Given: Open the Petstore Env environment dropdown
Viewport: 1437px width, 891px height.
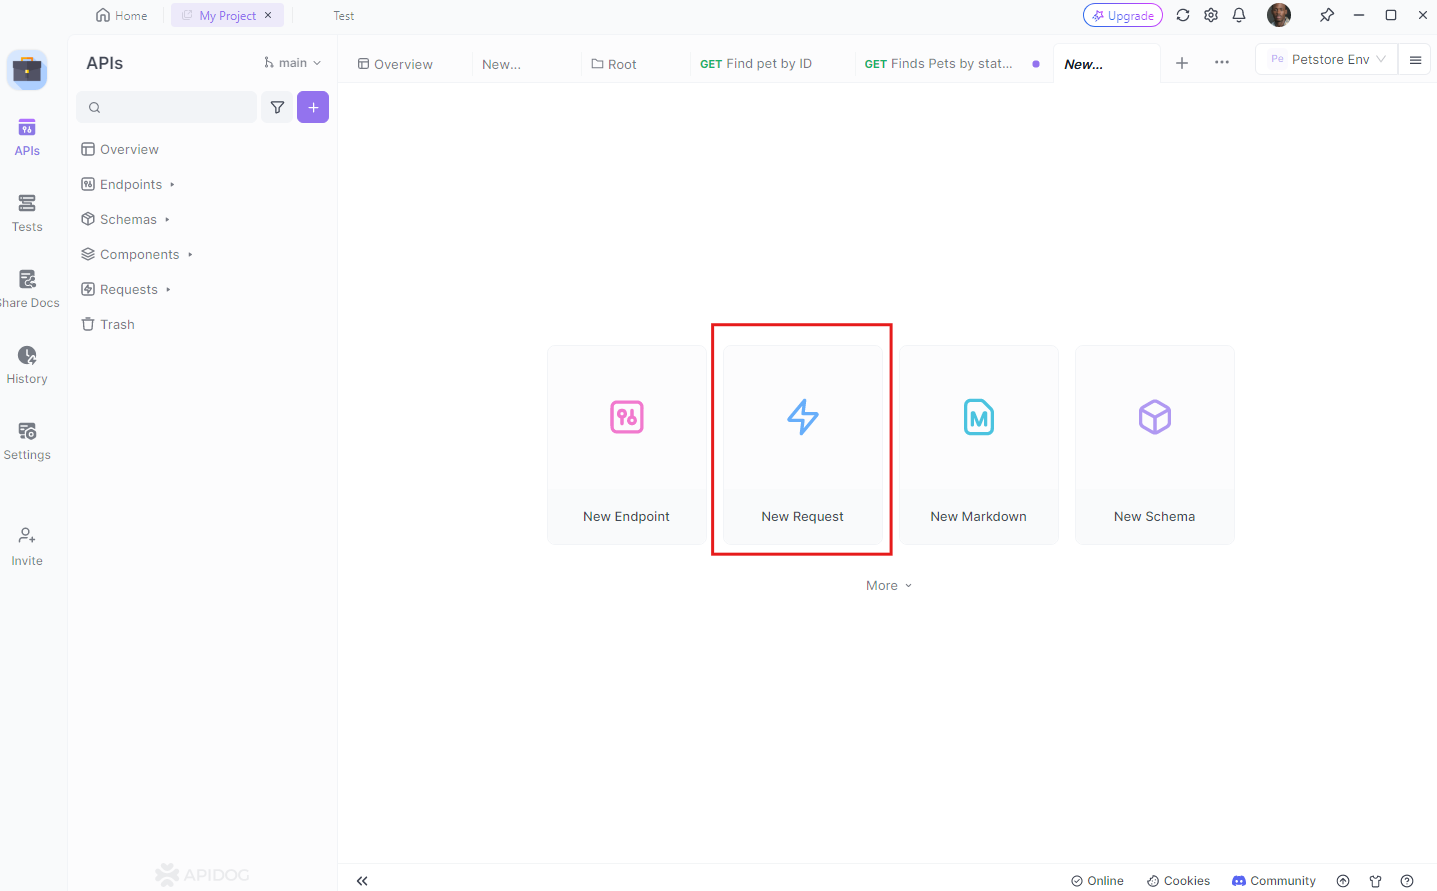Looking at the screenshot, I should point(1326,60).
